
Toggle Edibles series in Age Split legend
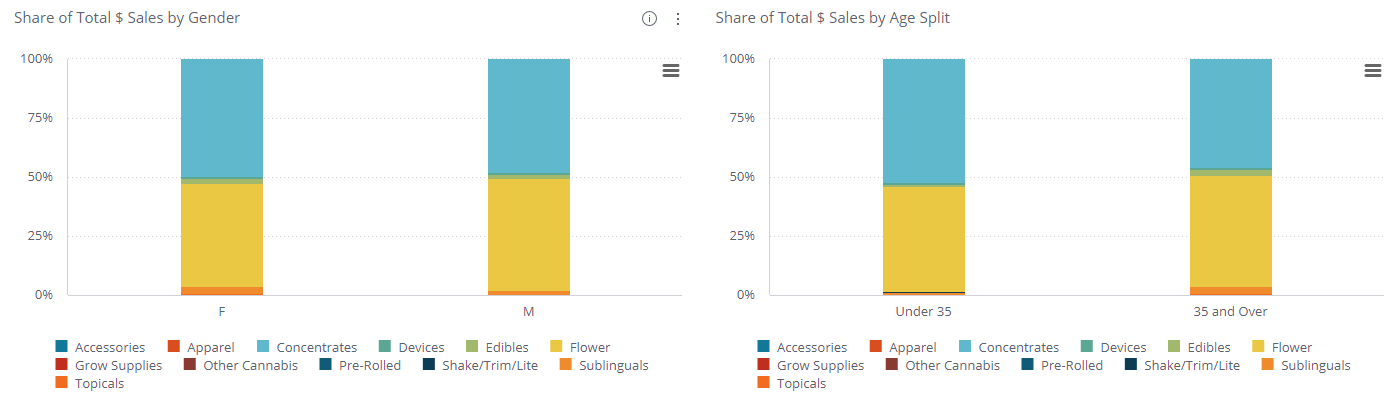point(1209,348)
